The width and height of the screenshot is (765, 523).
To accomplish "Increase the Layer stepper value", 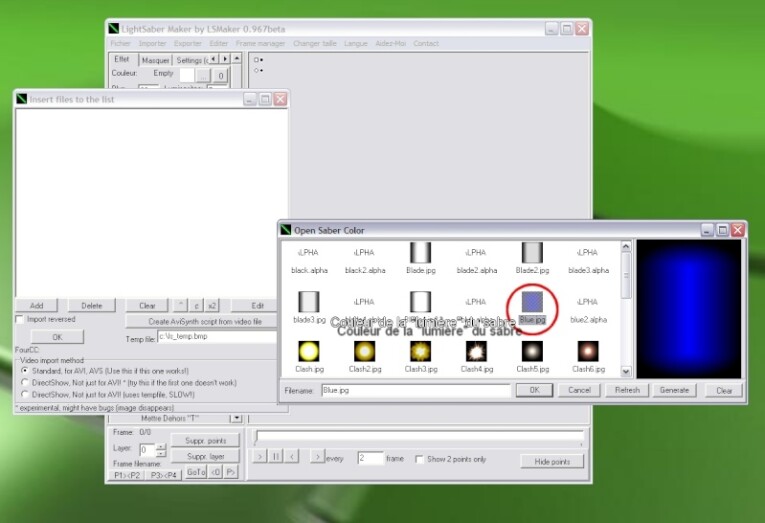I will coord(161,446).
